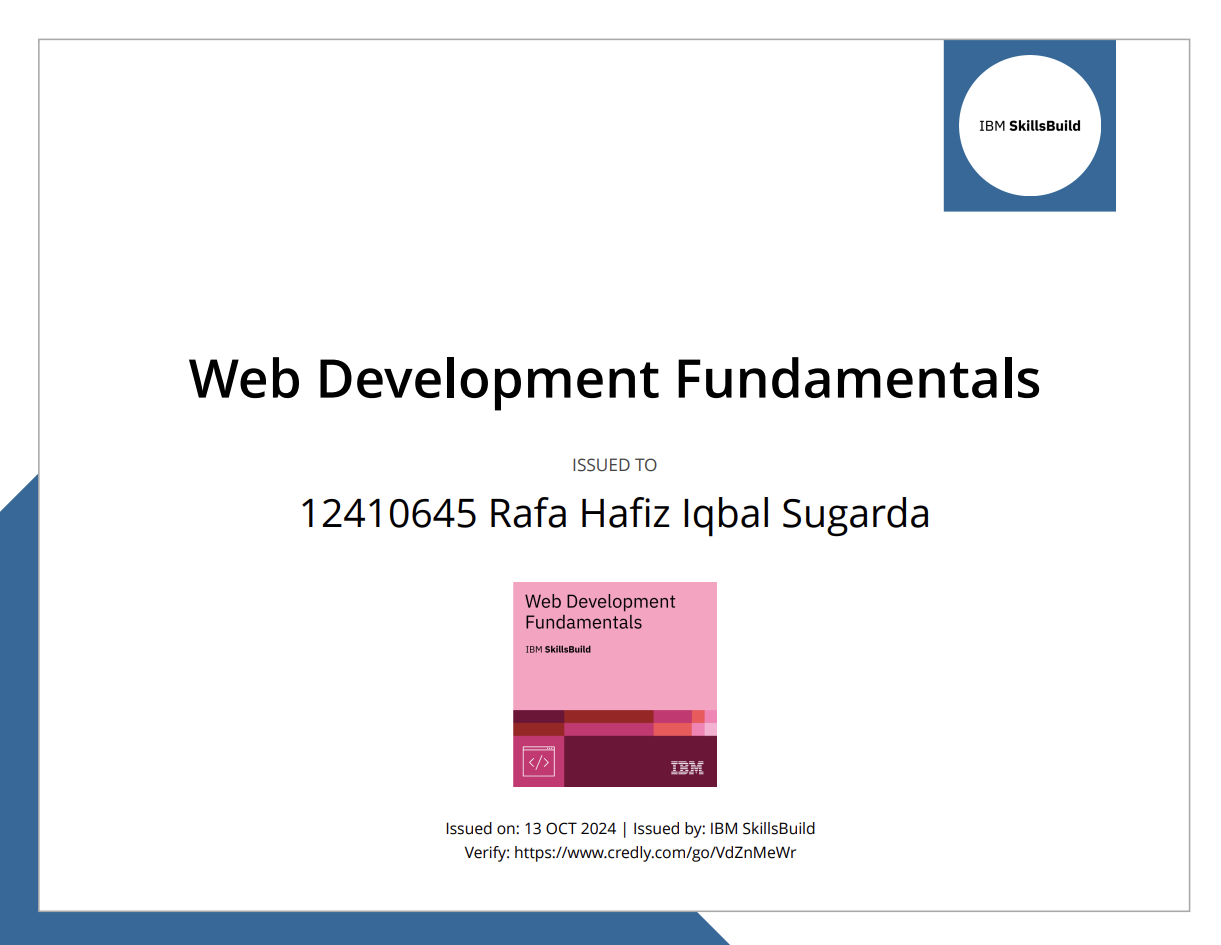
Task: Click the badge's Web Development Fundamentals label
Action: click(600, 612)
